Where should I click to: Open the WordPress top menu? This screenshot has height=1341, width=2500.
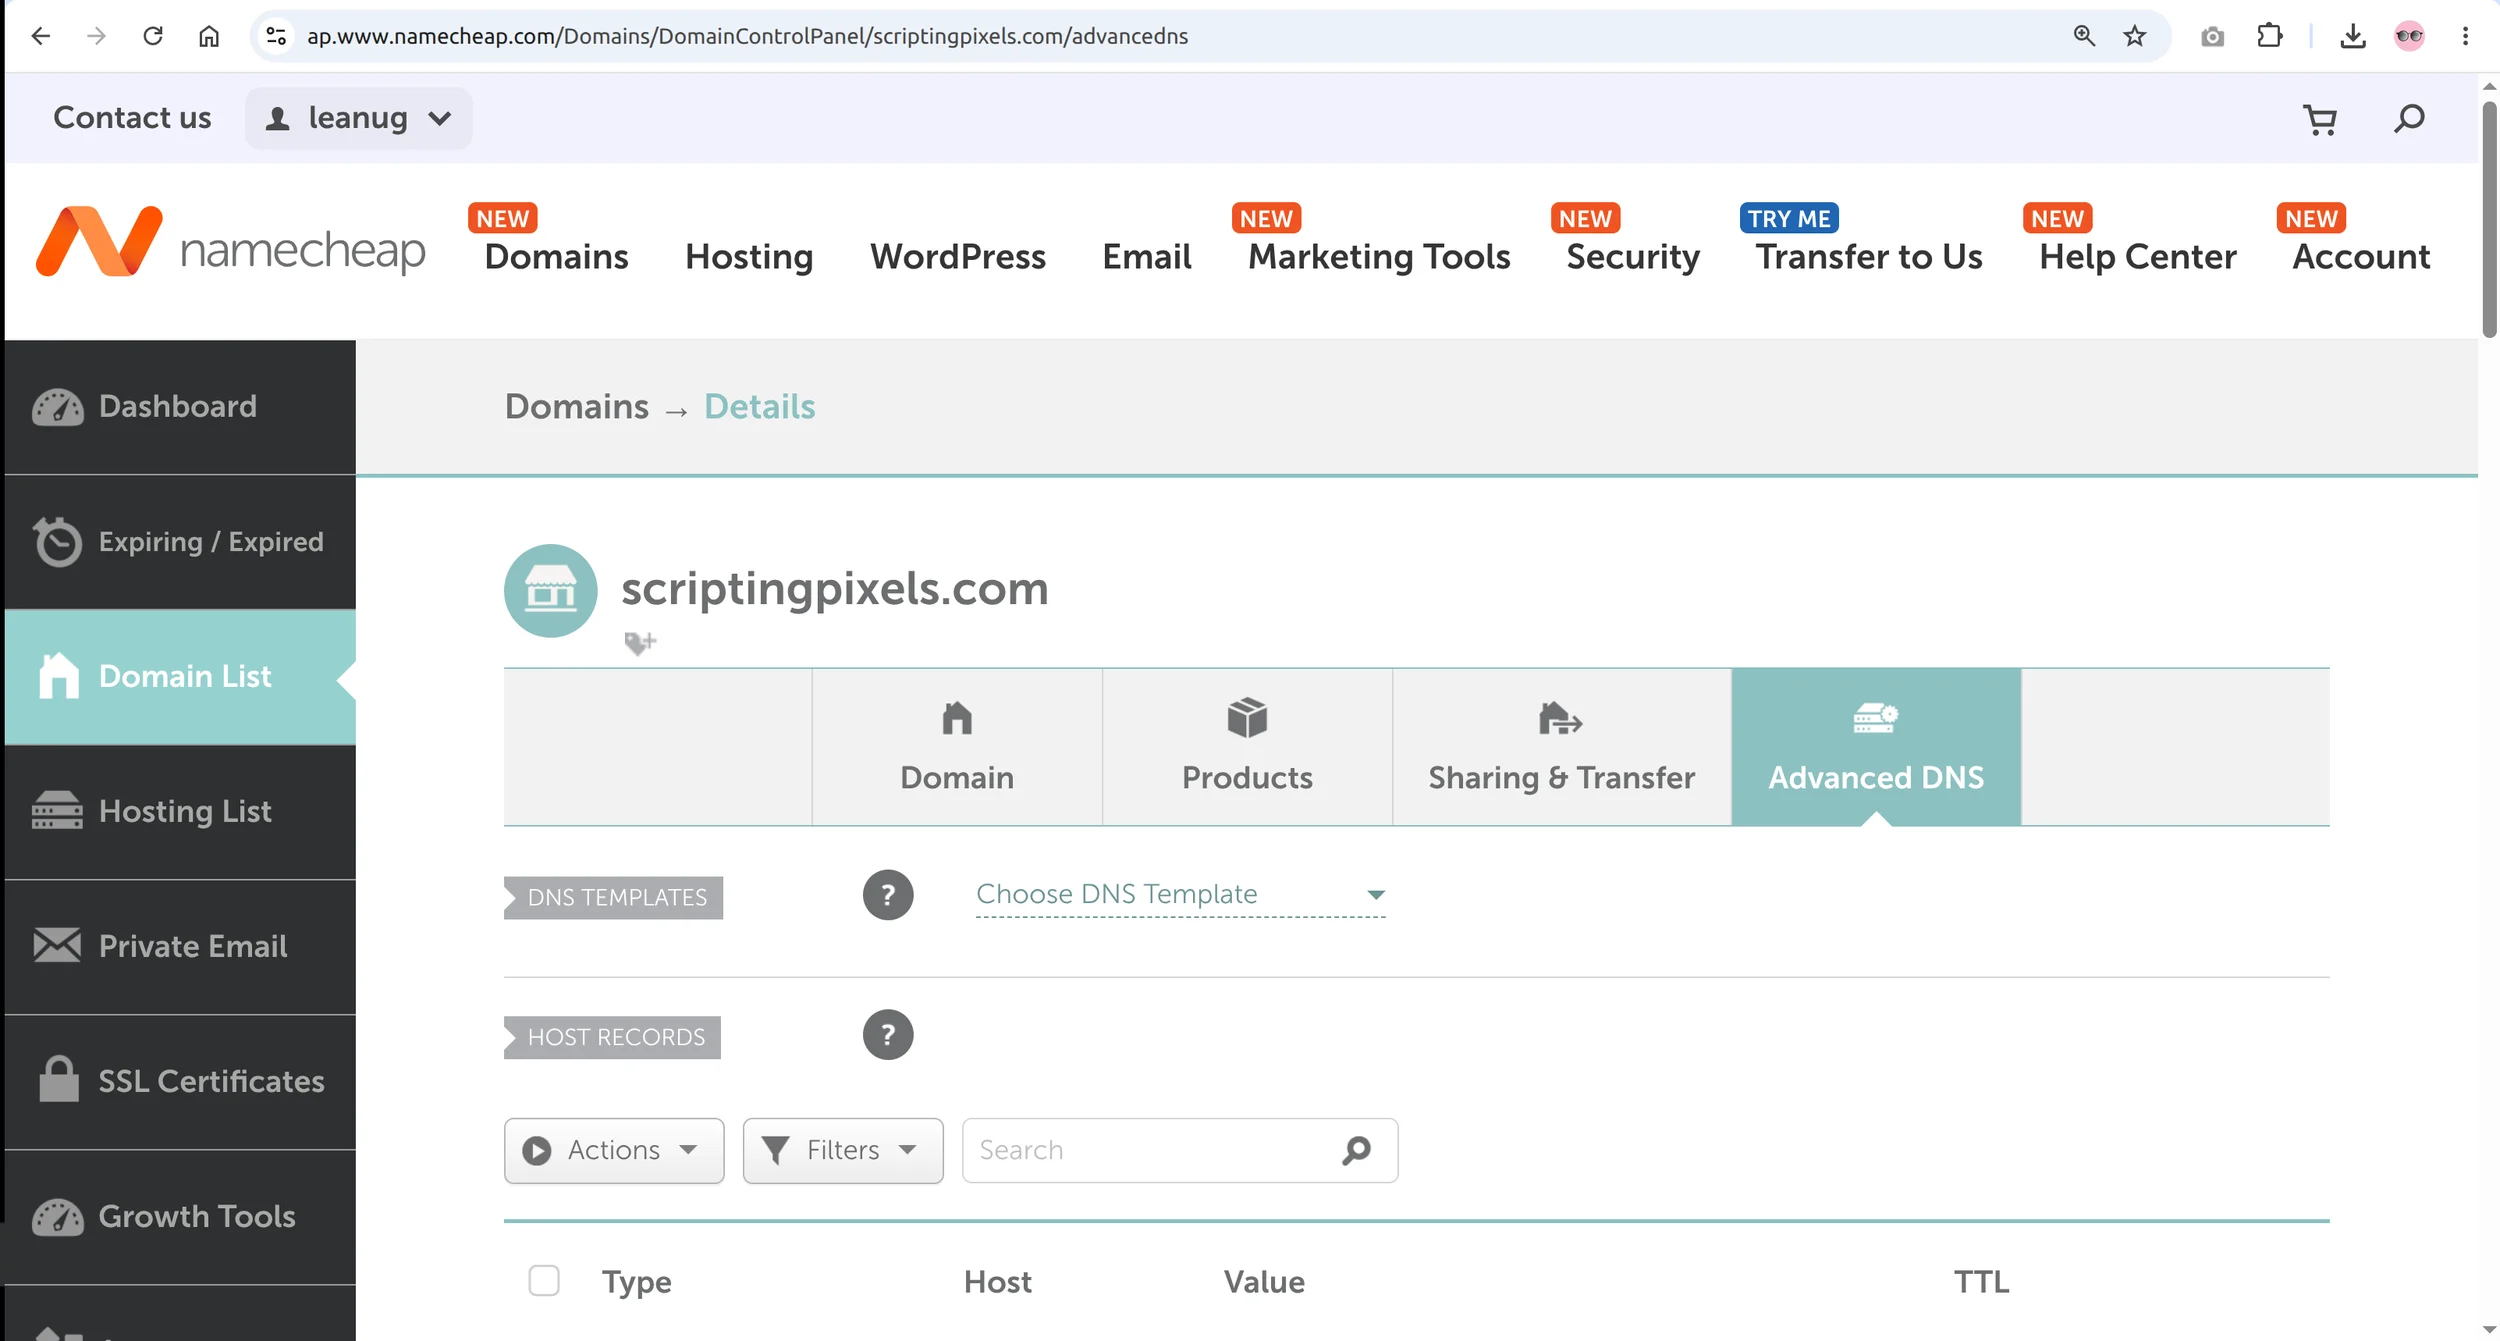point(958,257)
